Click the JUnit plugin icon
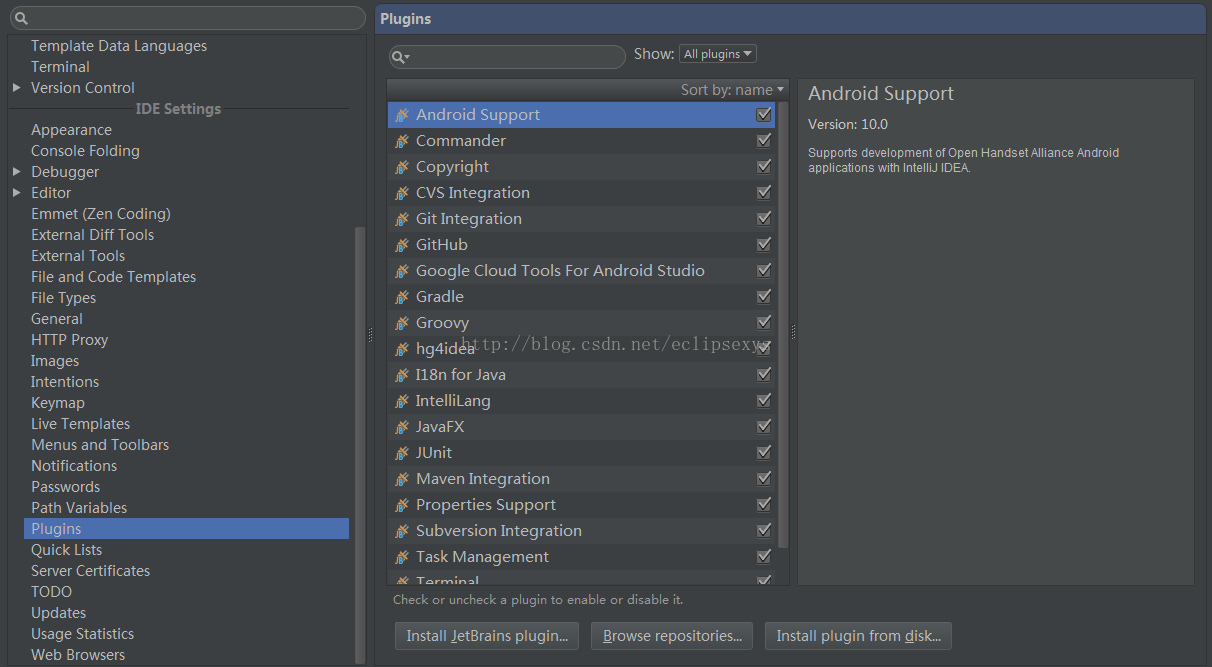Viewport: 1212px width, 667px height. pyautogui.click(x=402, y=453)
